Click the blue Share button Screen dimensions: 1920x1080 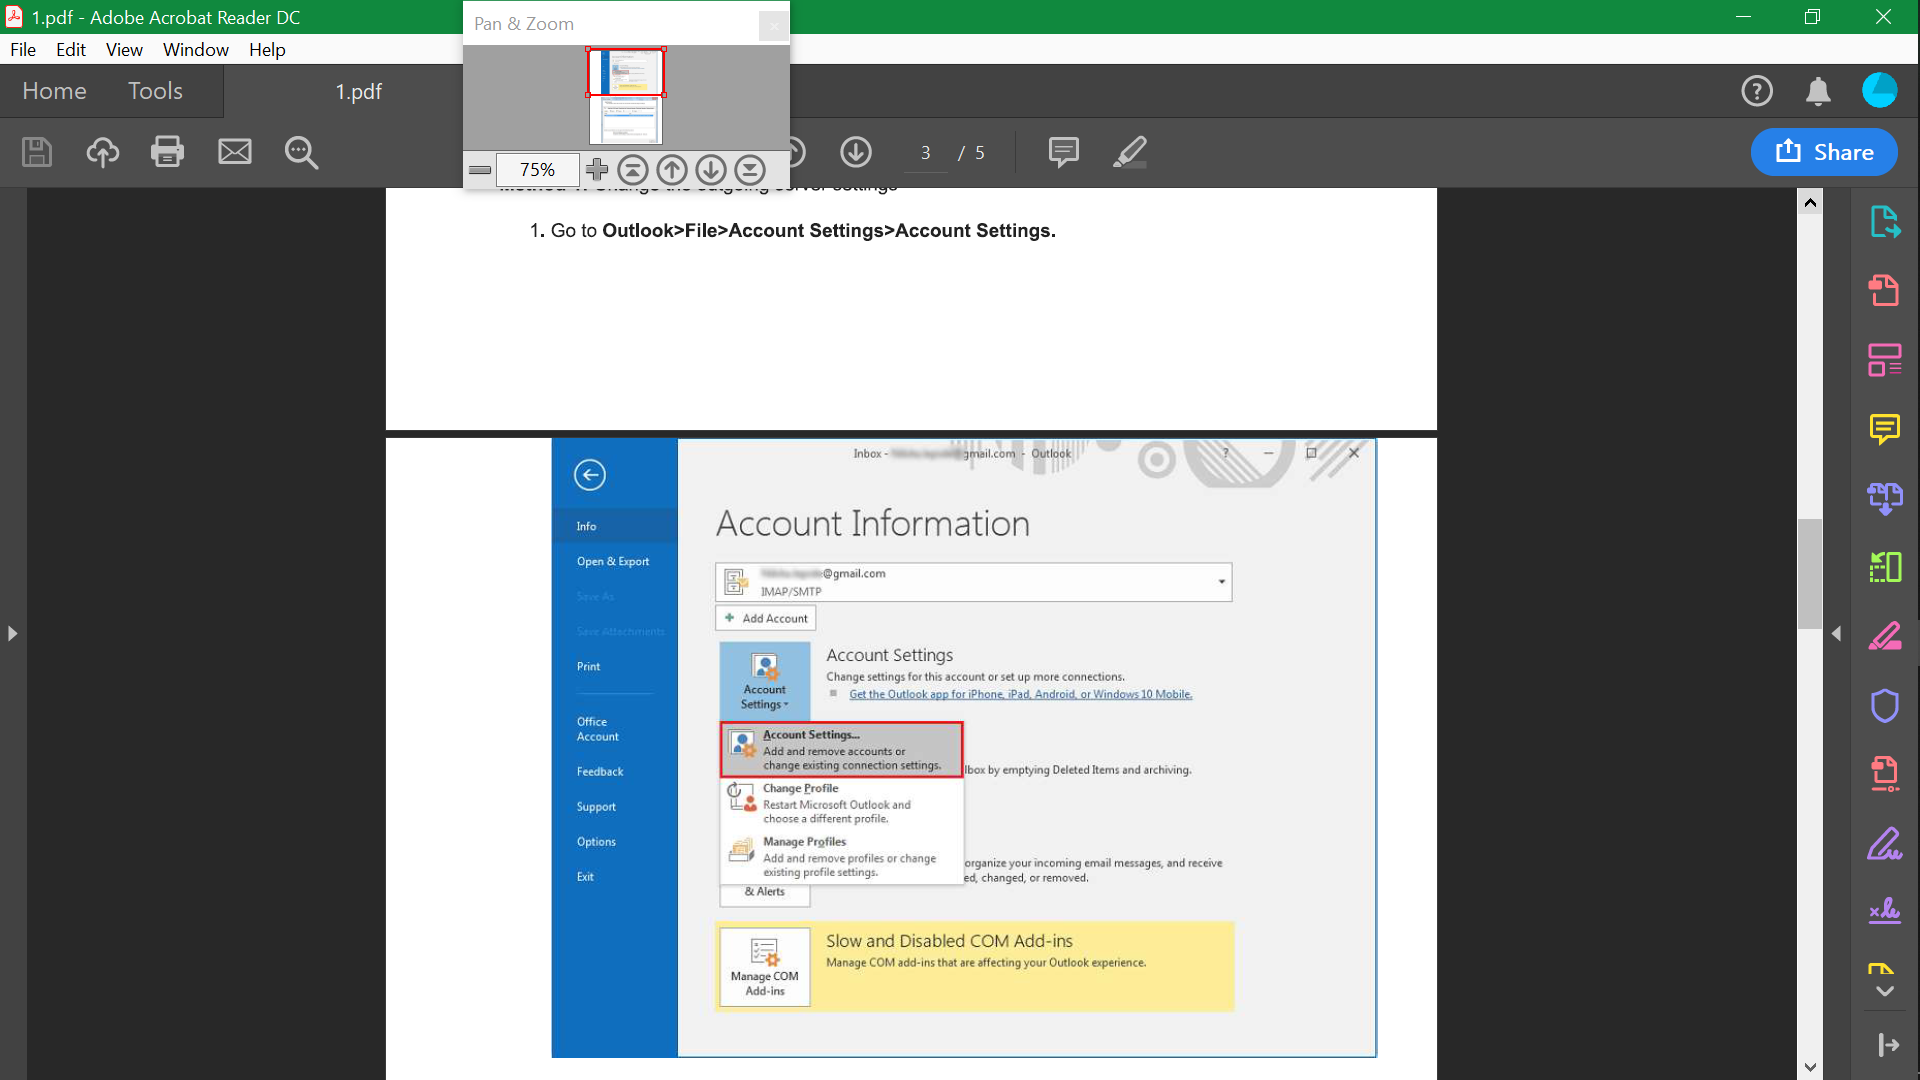[x=1824, y=152]
